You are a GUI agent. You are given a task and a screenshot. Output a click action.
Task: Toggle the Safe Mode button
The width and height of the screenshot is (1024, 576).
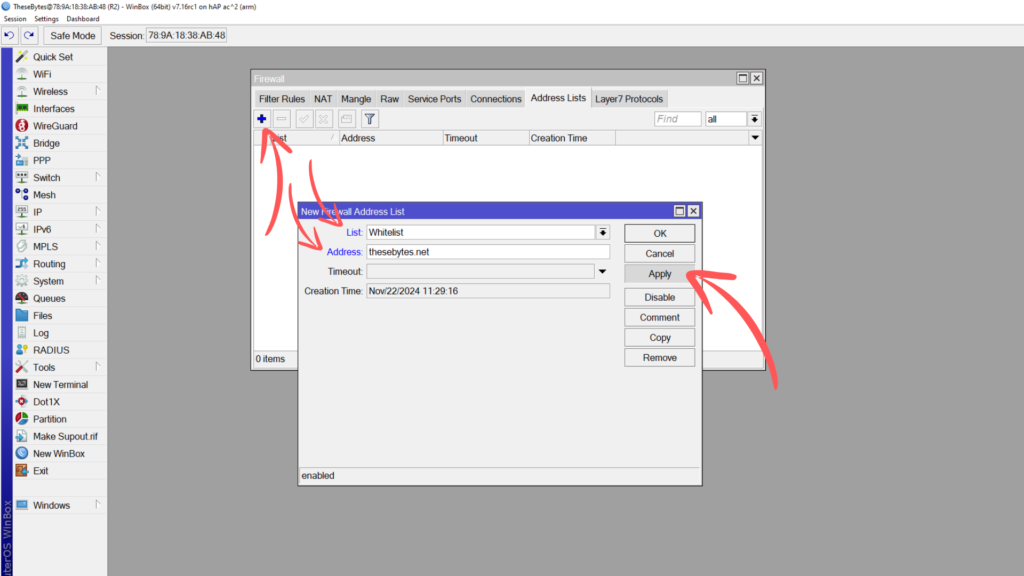(72, 35)
